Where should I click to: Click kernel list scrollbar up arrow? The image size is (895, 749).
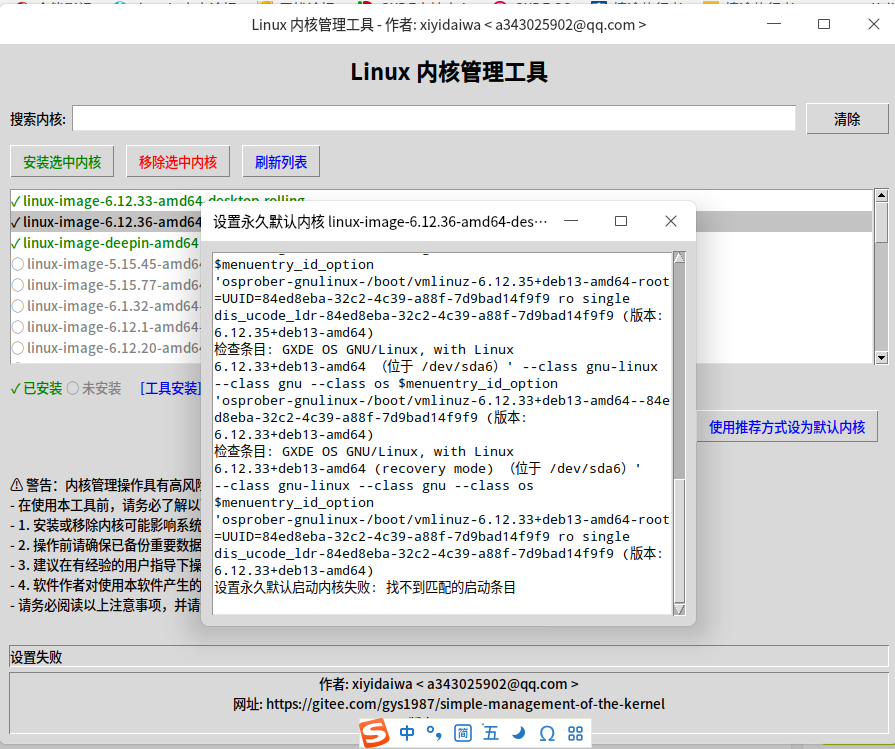pyautogui.click(x=881, y=196)
